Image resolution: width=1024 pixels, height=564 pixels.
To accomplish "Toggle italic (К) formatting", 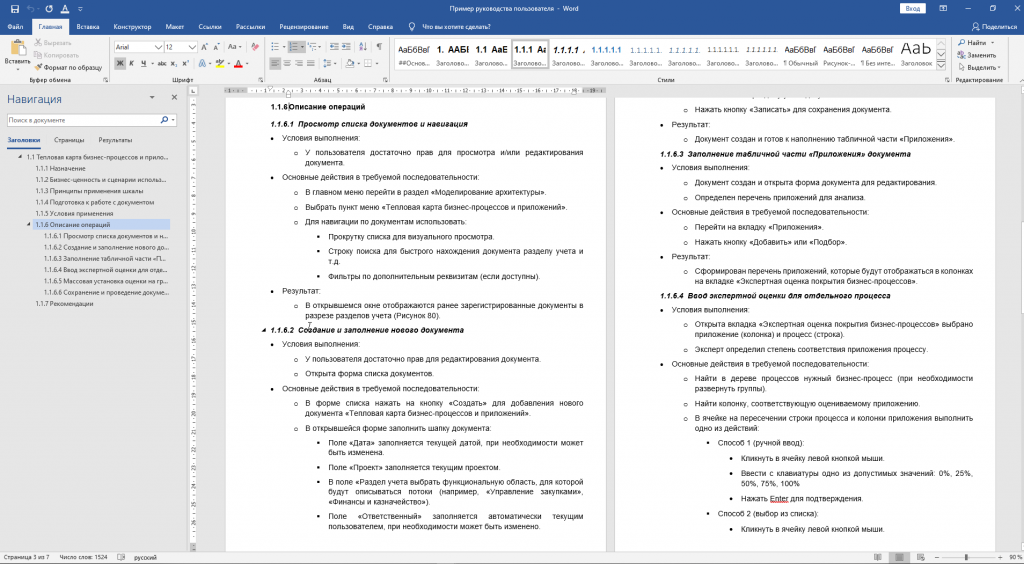I will [x=131, y=63].
